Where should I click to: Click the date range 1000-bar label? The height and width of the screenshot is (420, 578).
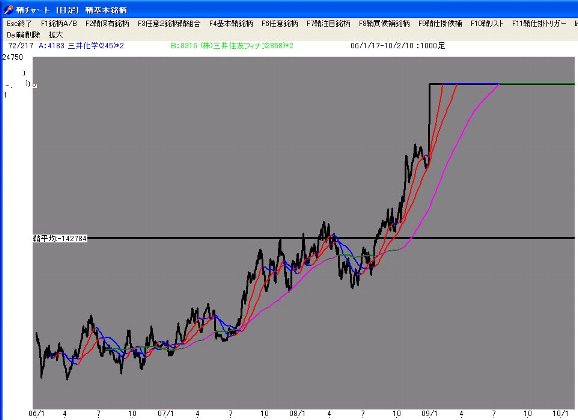(x=397, y=46)
